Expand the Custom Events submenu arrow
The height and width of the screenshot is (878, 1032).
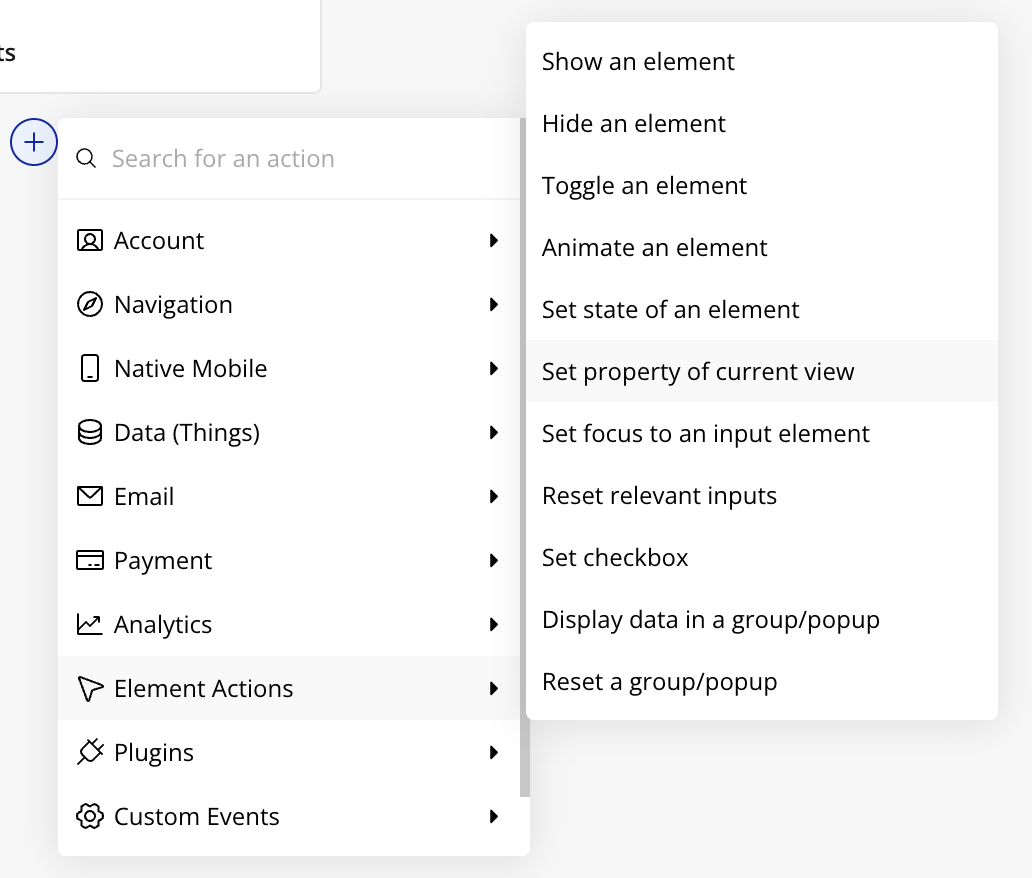(x=494, y=816)
